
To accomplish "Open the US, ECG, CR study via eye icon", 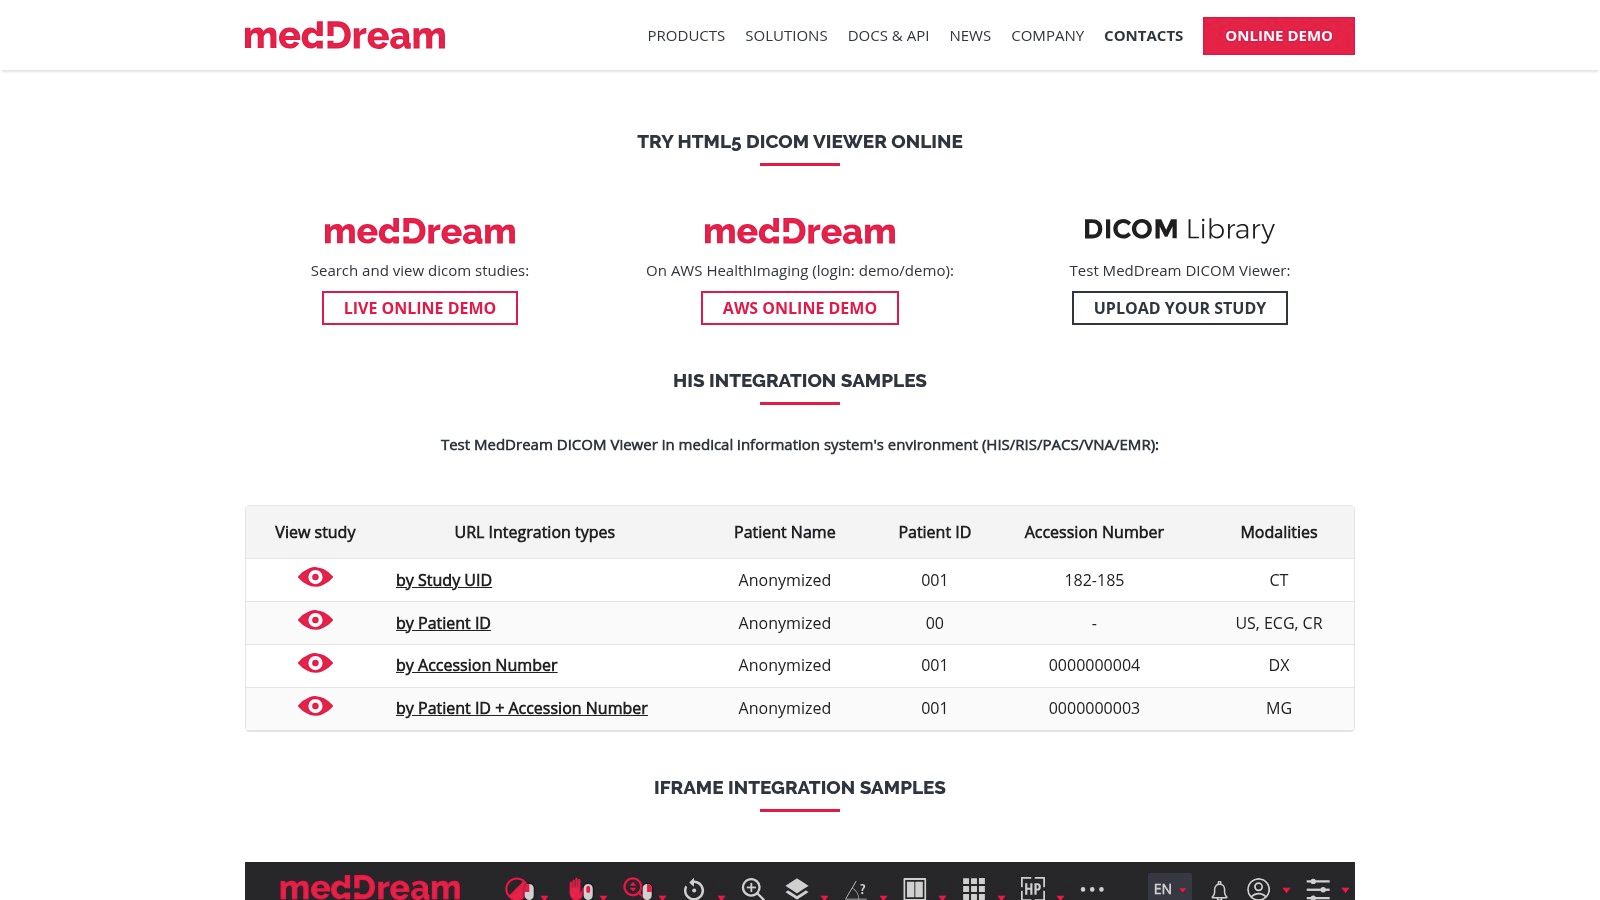I will click(x=315, y=620).
